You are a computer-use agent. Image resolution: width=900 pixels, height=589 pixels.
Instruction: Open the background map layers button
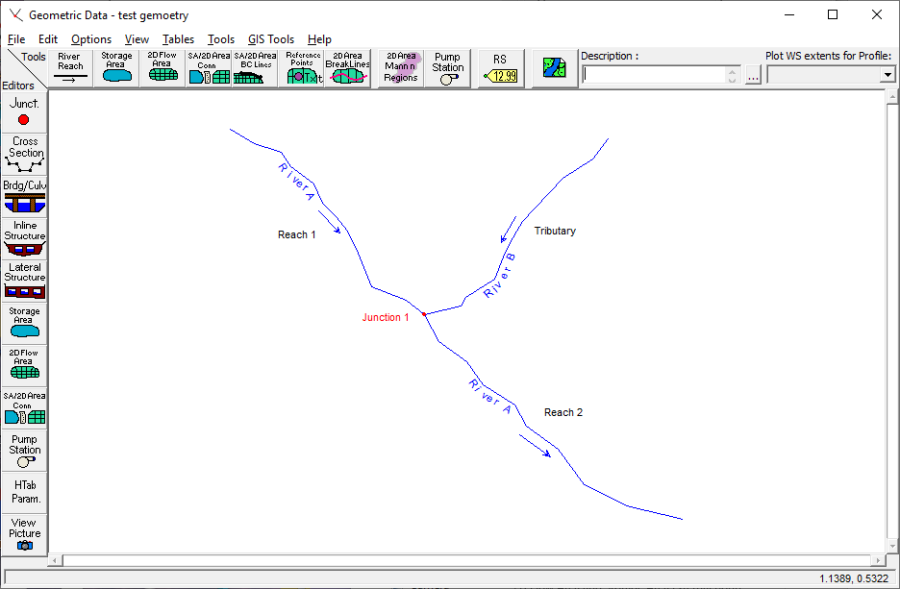click(554, 68)
